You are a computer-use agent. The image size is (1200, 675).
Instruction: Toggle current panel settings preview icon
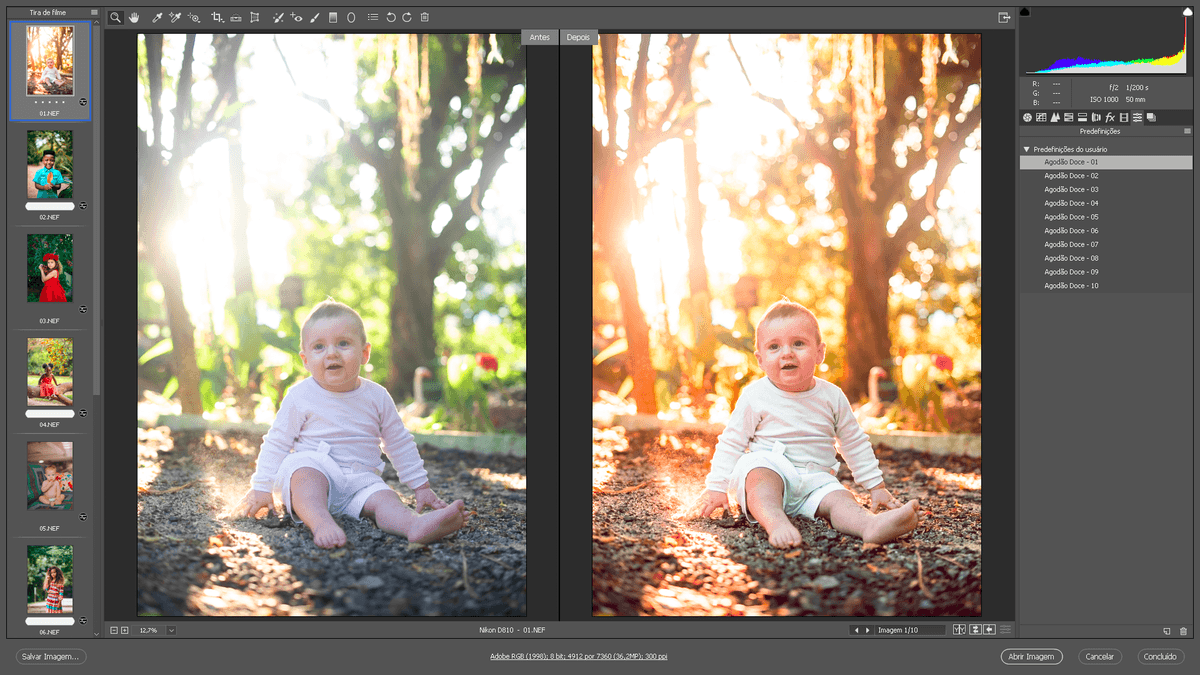point(1006,630)
